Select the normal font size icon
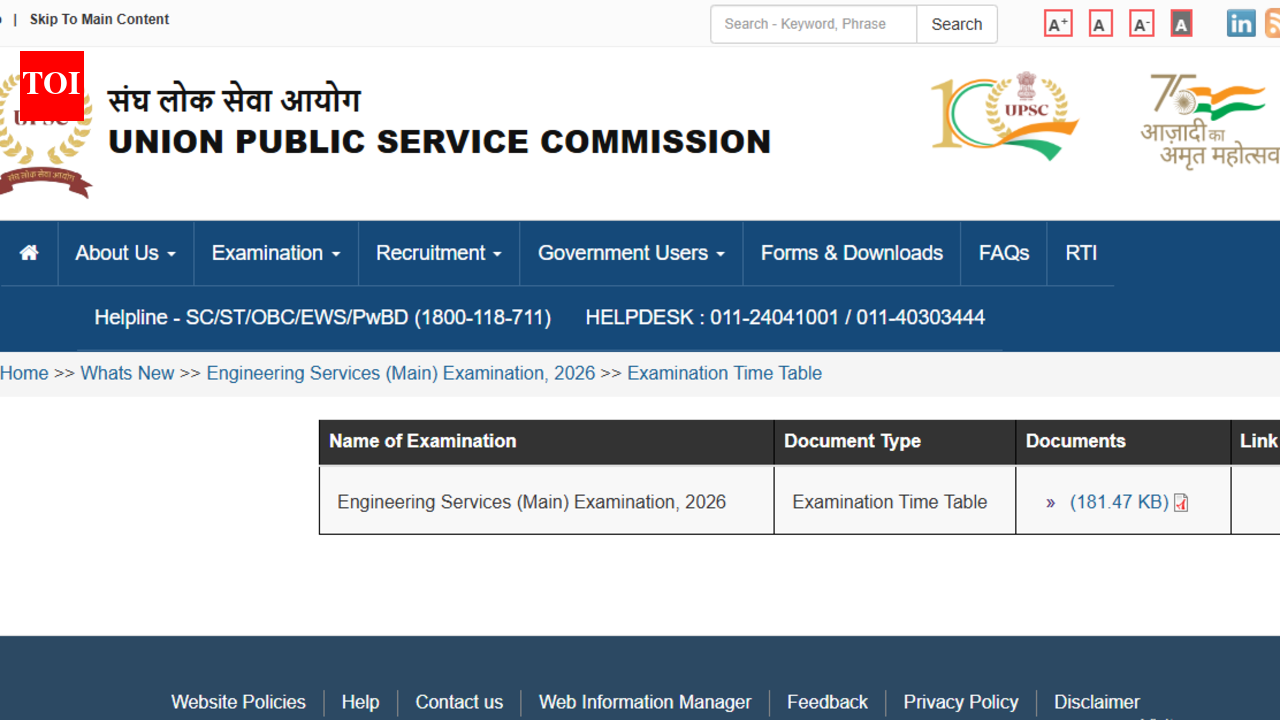The width and height of the screenshot is (1280, 720). [x=1100, y=23]
